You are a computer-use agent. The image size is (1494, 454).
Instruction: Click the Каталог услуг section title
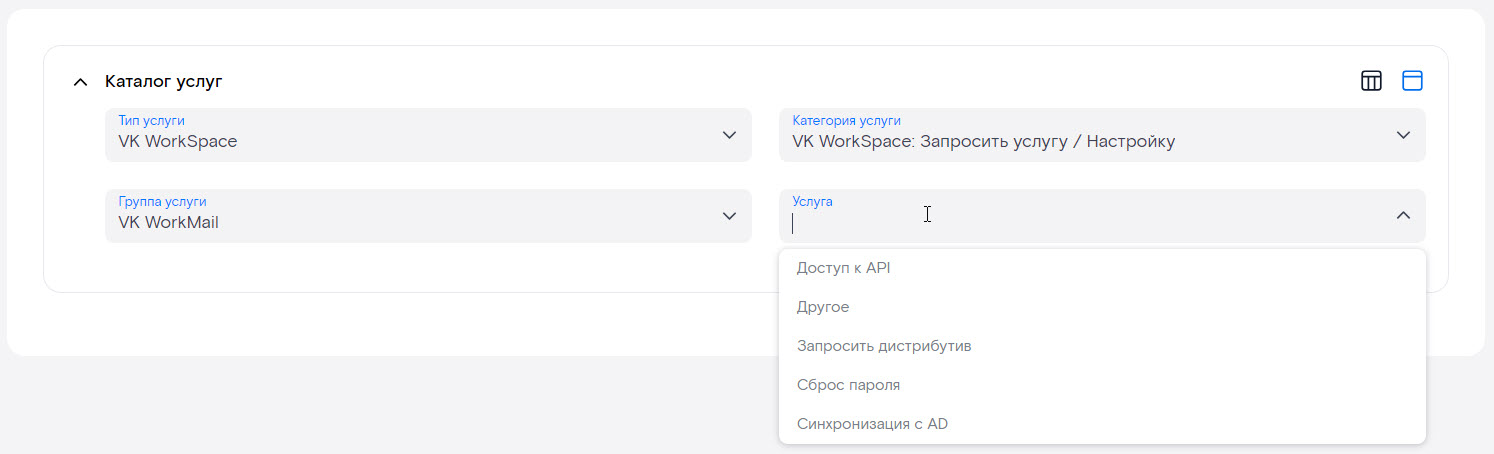[x=163, y=82]
